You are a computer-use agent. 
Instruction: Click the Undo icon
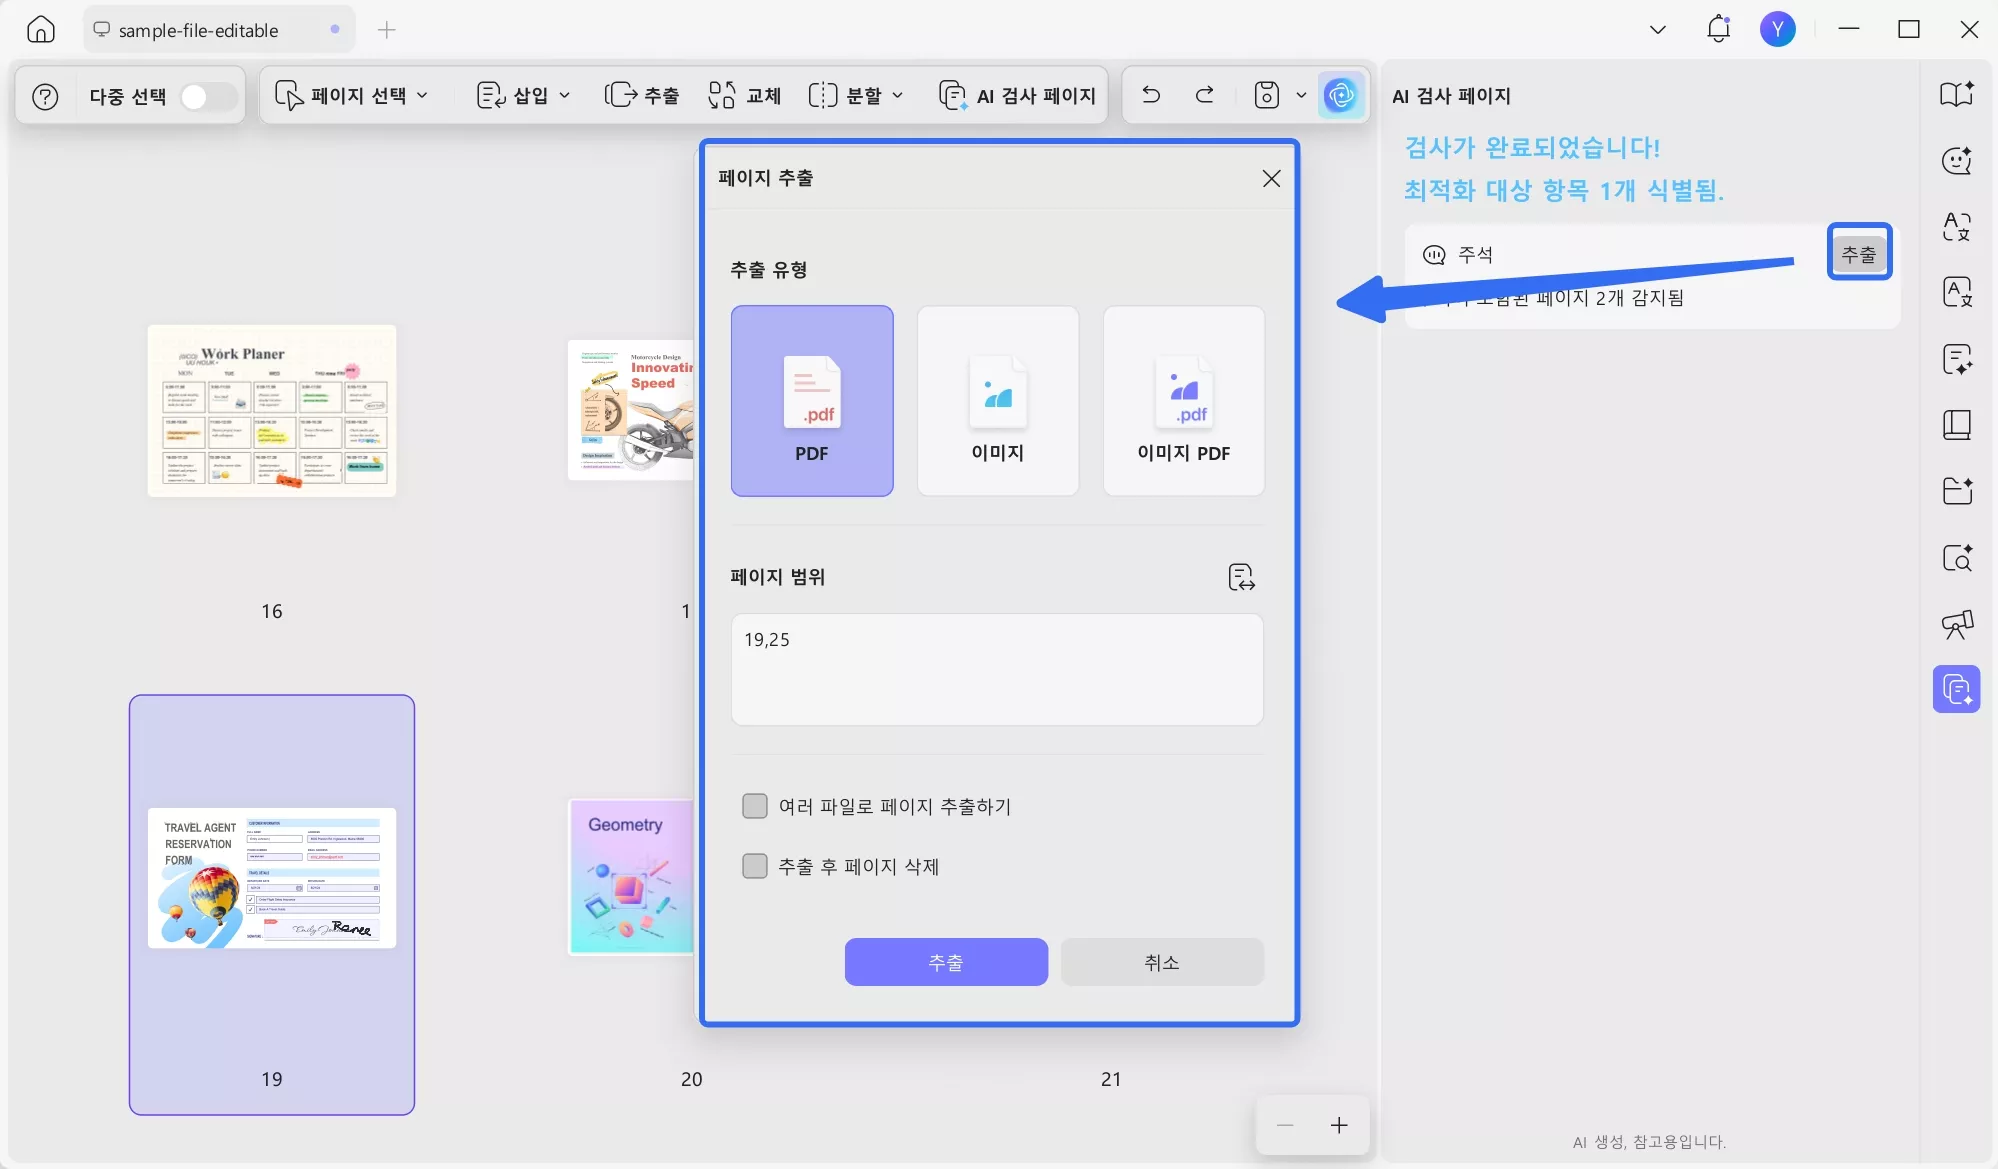pyautogui.click(x=1150, y=95)
